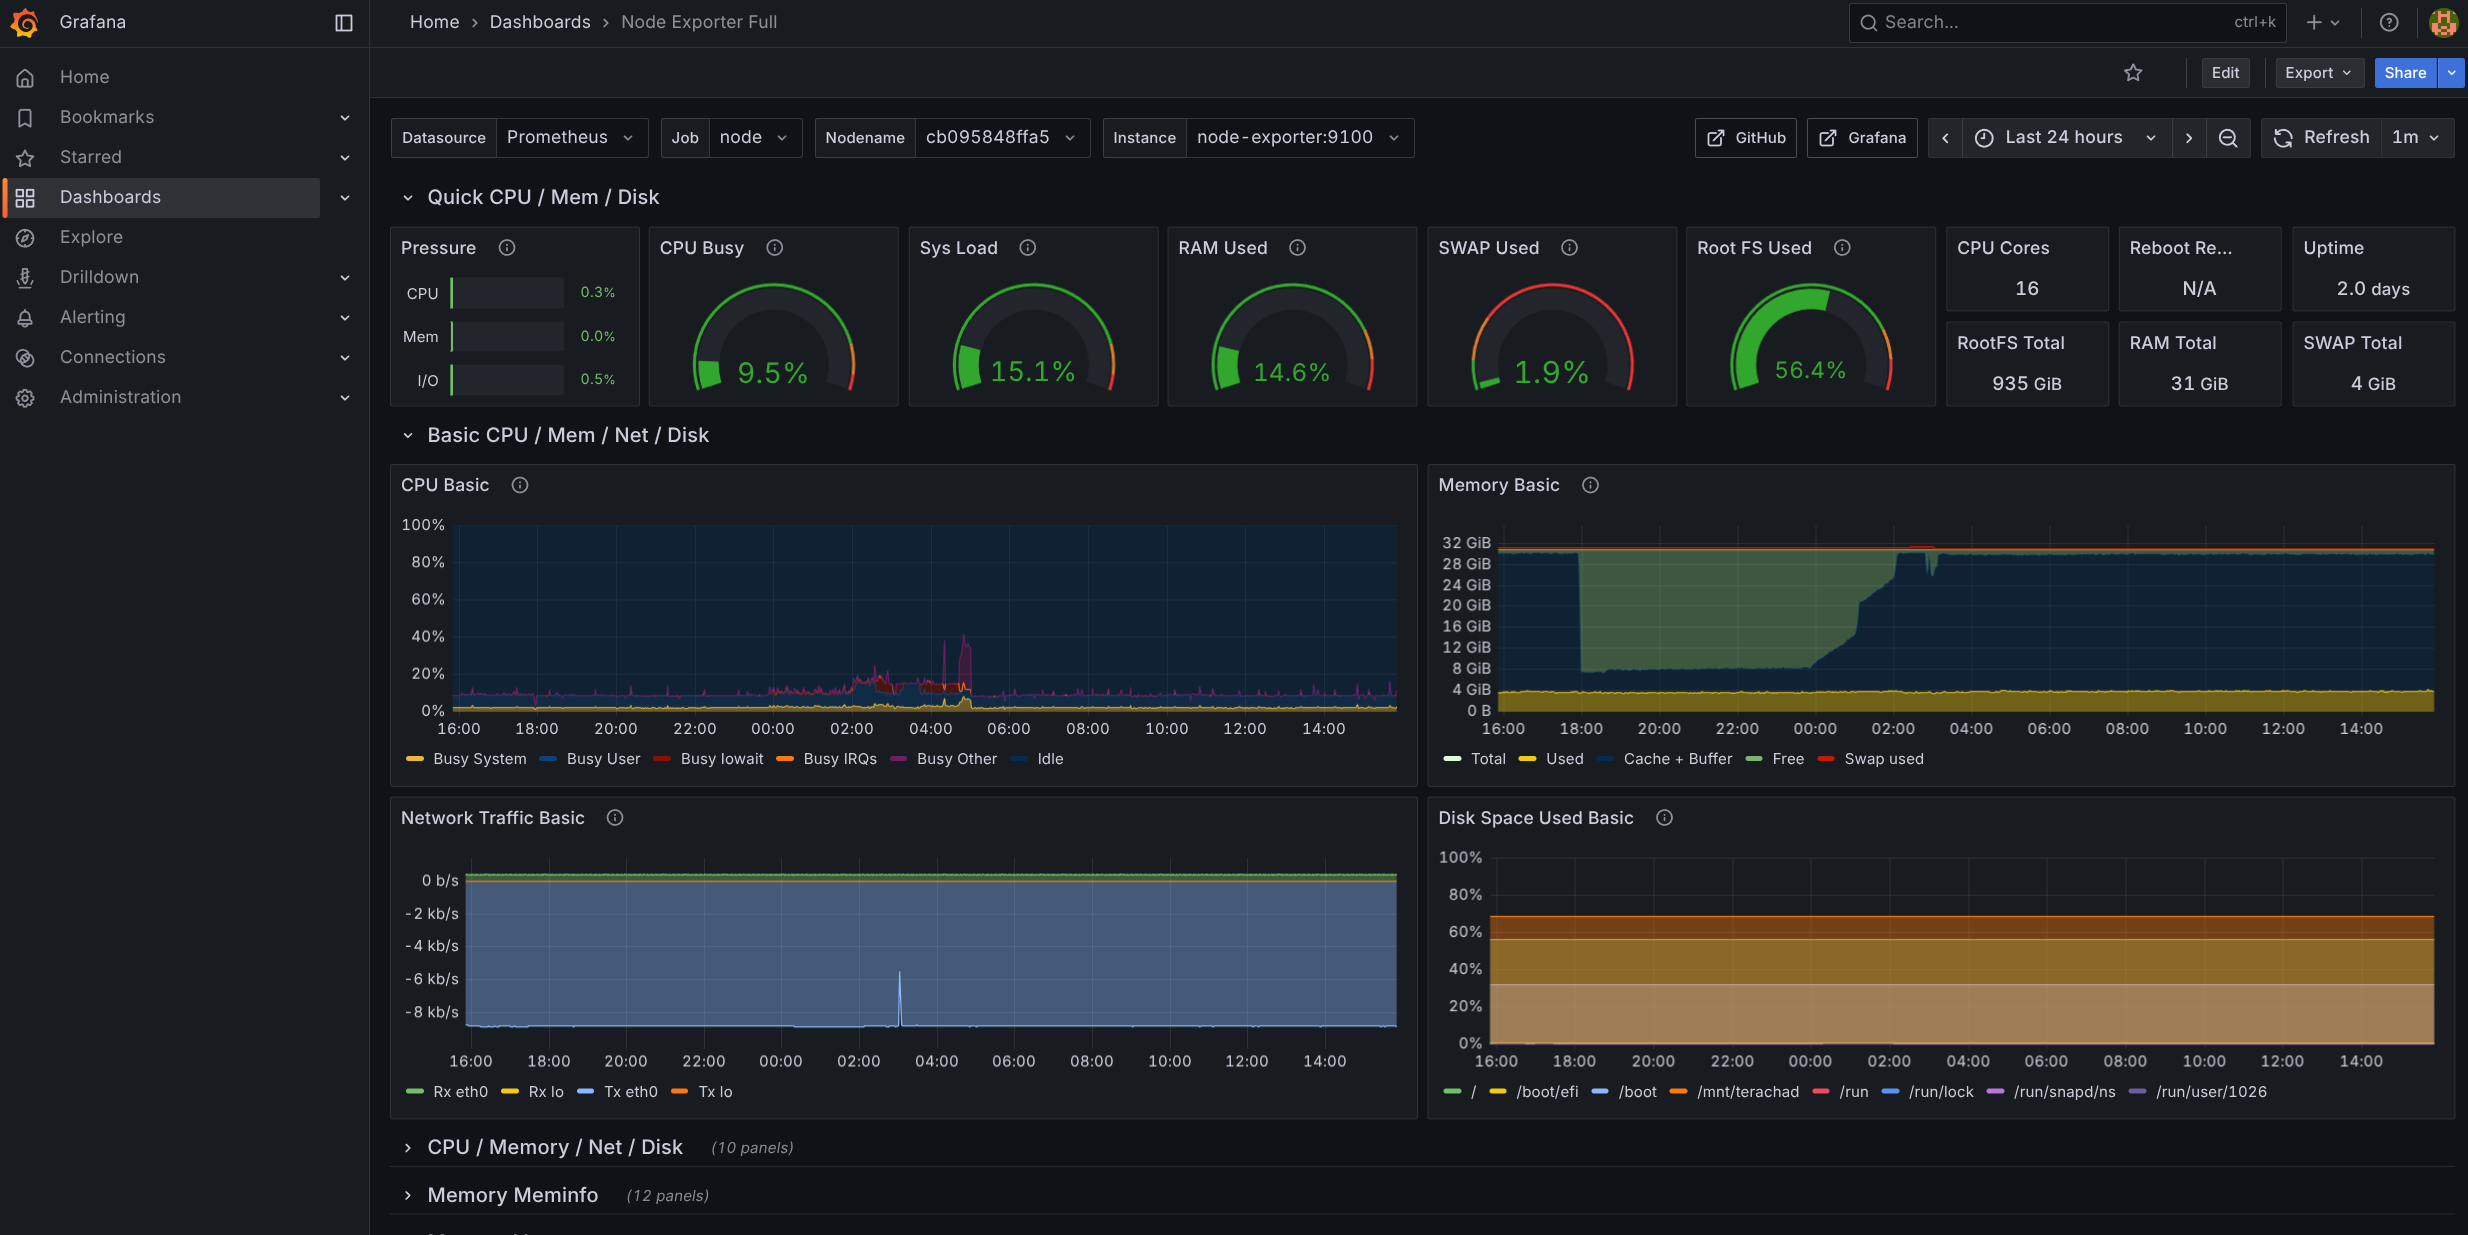Viewport: 2468px width, 1235px height.
Task: Star this dashboard as favorite
Action: (2133, 73)
